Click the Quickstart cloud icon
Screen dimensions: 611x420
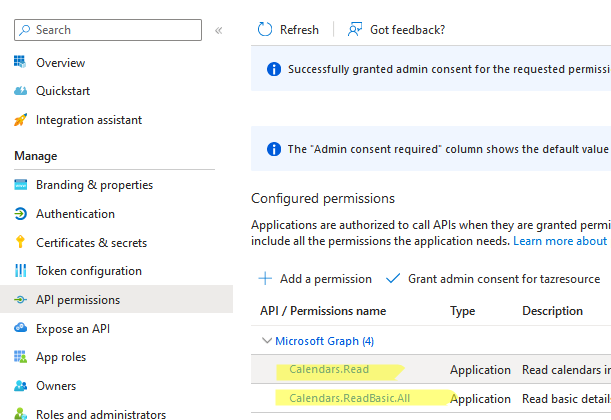[x=20, y=91]
